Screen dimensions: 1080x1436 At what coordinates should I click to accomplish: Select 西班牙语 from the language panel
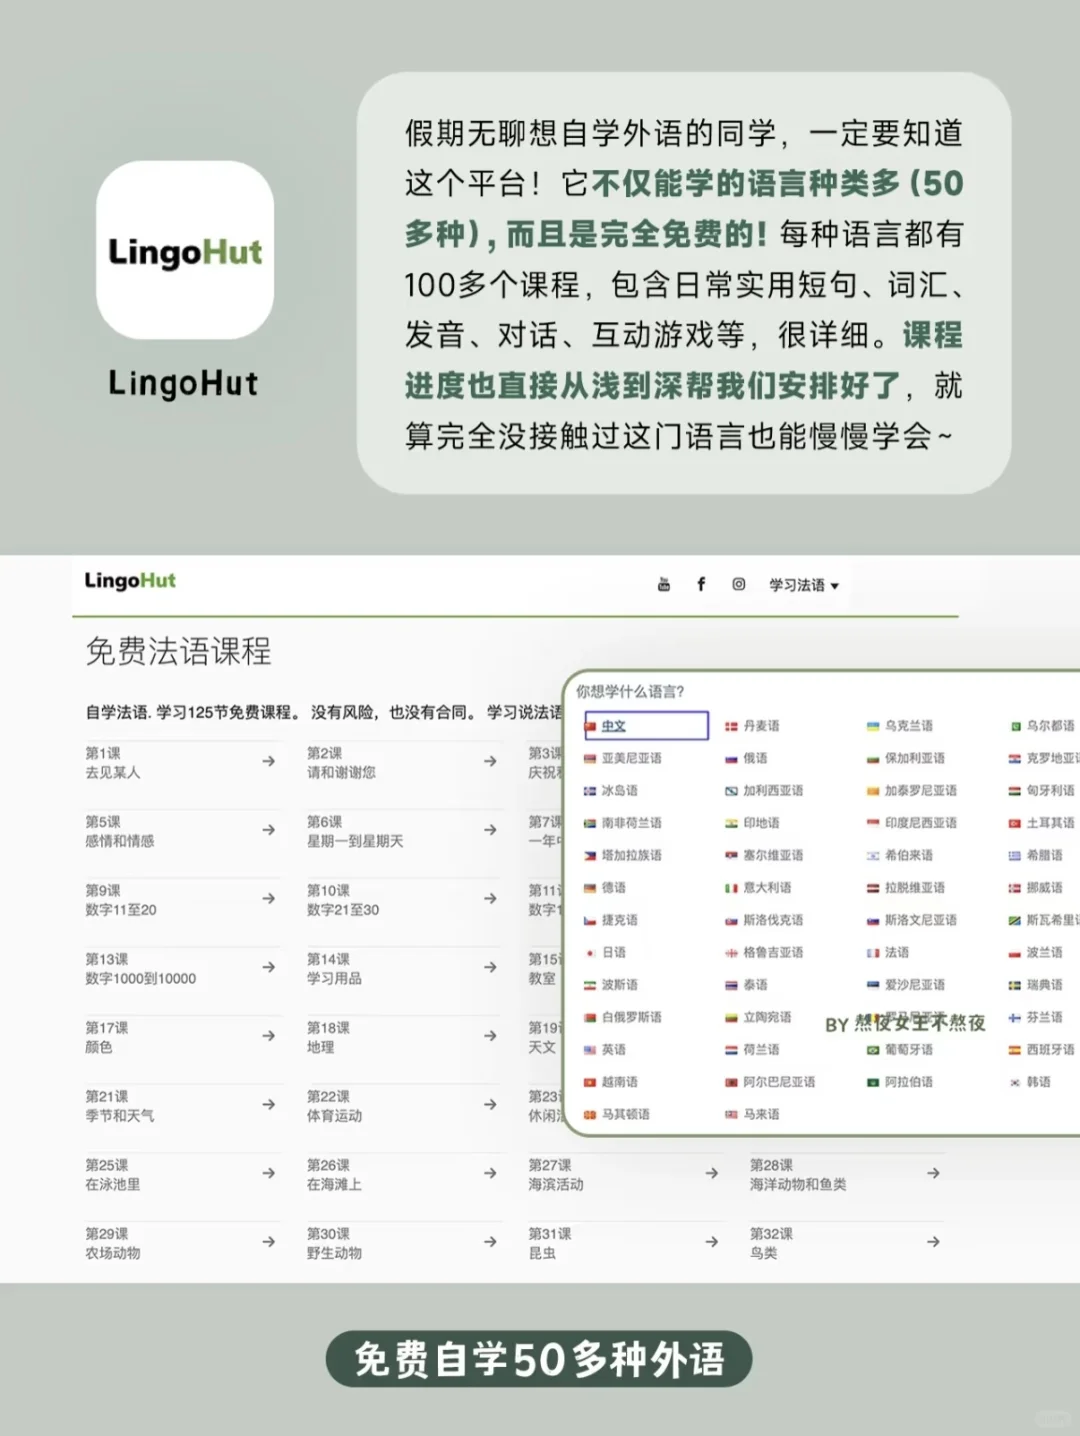tap(1045, 1049)
